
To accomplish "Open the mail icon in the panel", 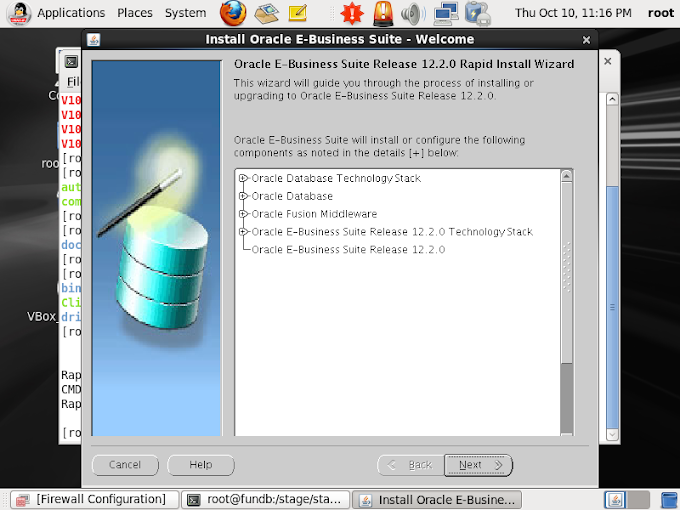I will 266,13.
